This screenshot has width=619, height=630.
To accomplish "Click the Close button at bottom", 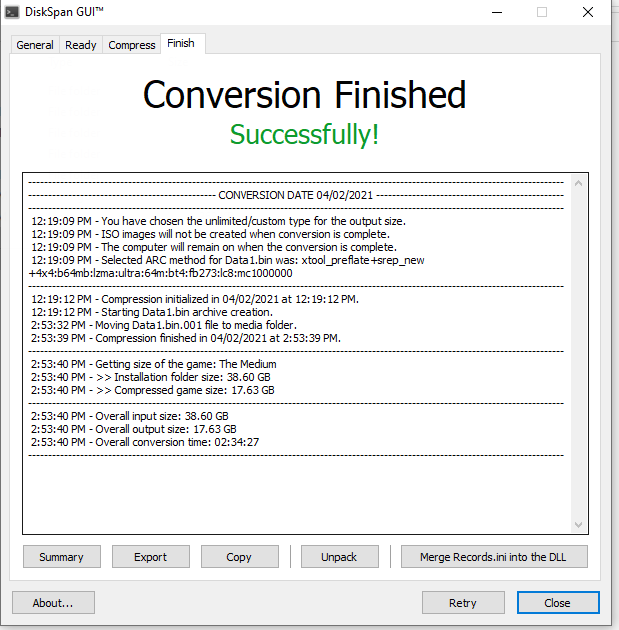I will pyautogui.click(x=558, y=602).
